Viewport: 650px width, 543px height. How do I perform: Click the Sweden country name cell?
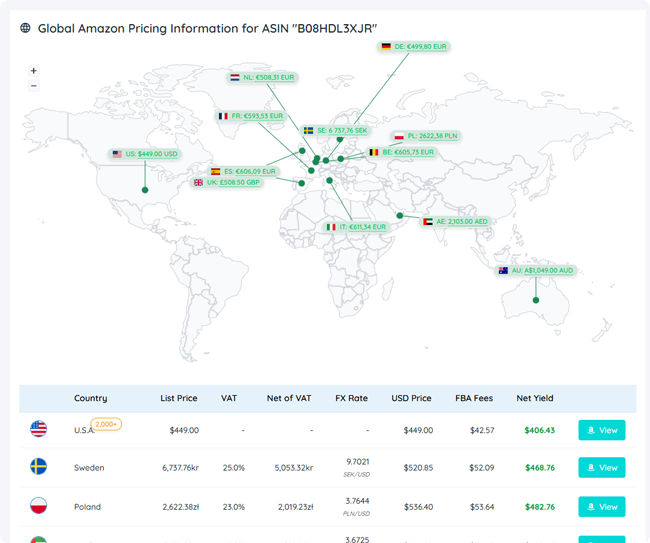tap(89, 468)
